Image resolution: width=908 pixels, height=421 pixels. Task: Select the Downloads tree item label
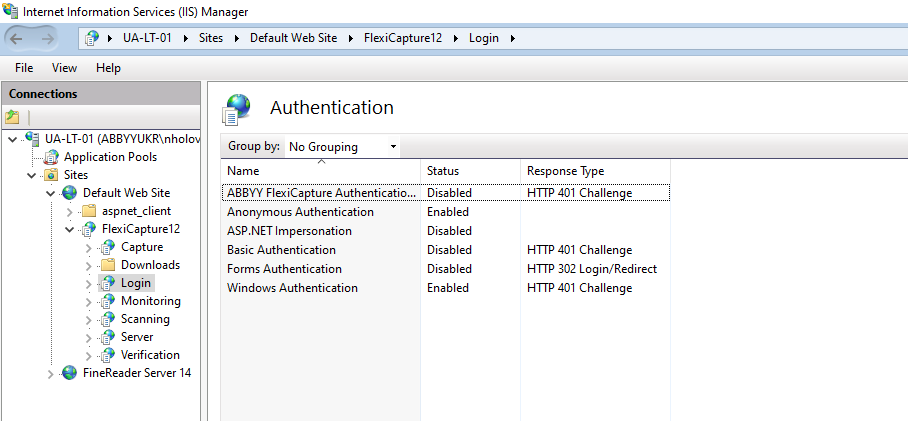pyautogui.click(x=150, y=265)
